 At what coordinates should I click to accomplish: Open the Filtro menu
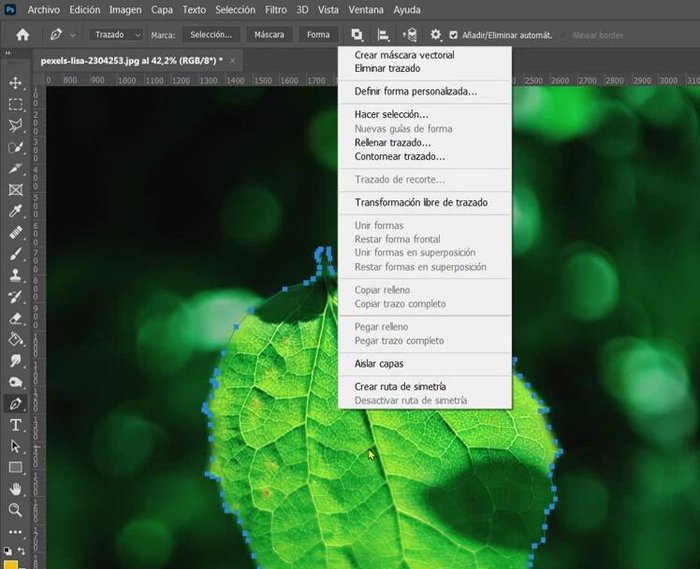[x=276, y=9]
